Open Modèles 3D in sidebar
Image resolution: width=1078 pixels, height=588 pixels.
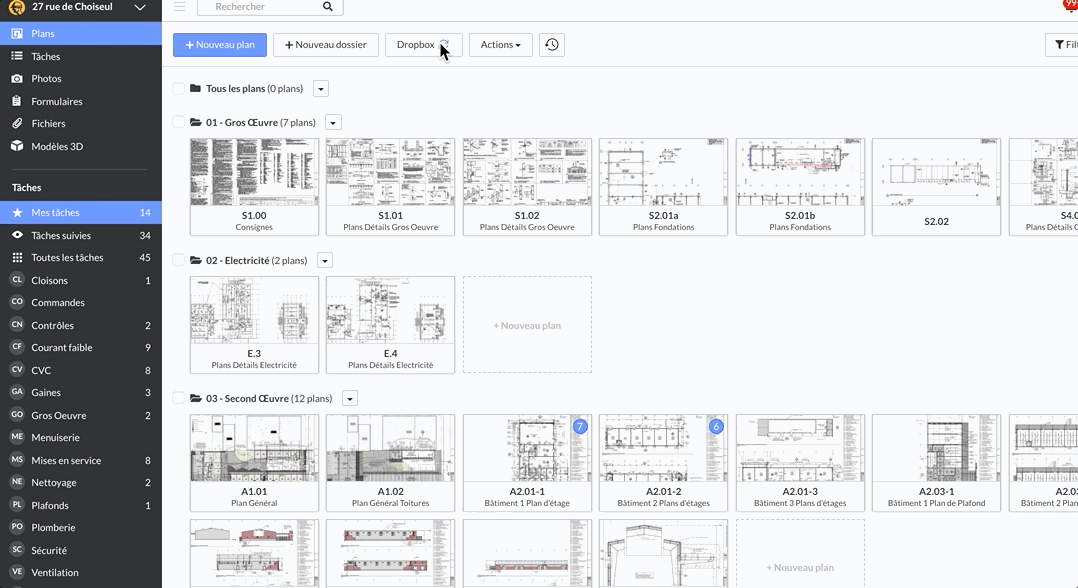pyautogui.click(x=57, y=146)
